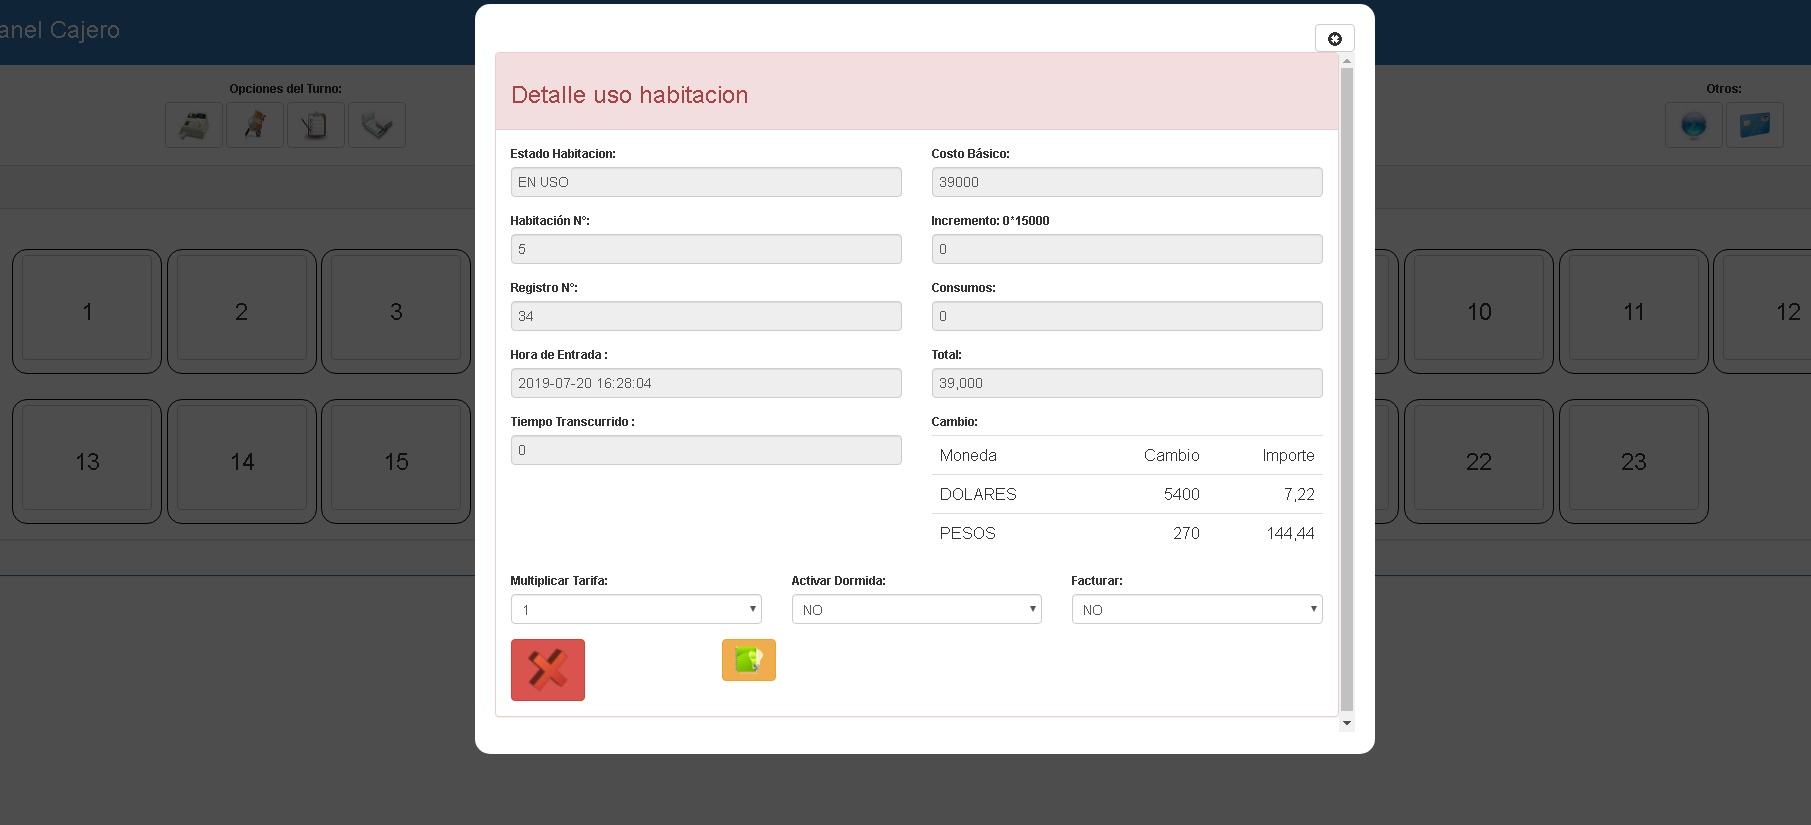Click the PESOS row currency name
This screenshot has height=825, width=1811.
[x=968, y=533]
